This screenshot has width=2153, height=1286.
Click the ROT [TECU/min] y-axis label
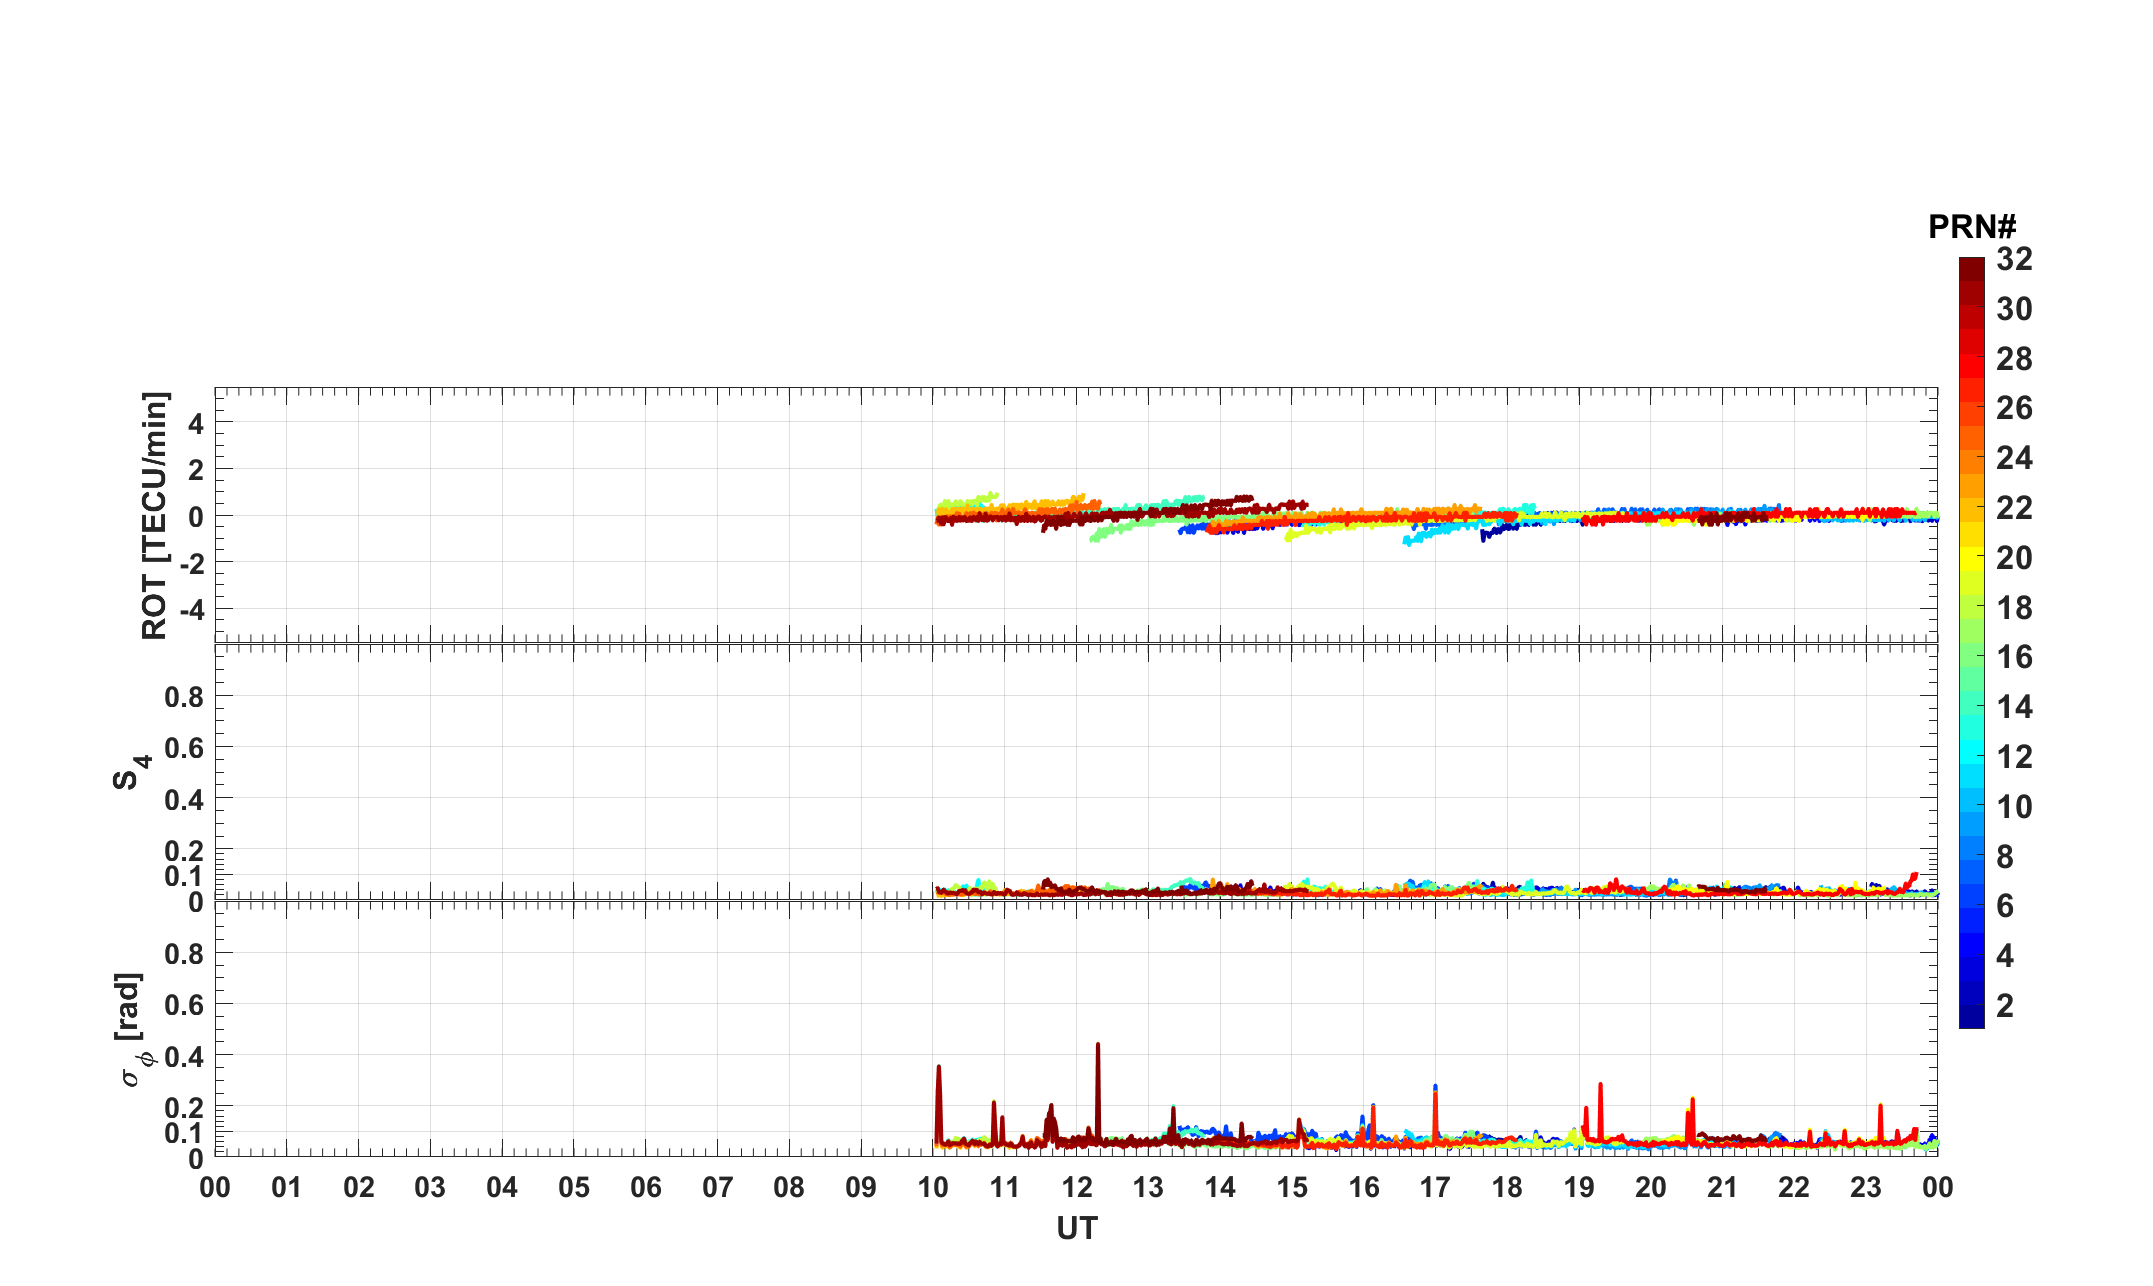(155, 515)
